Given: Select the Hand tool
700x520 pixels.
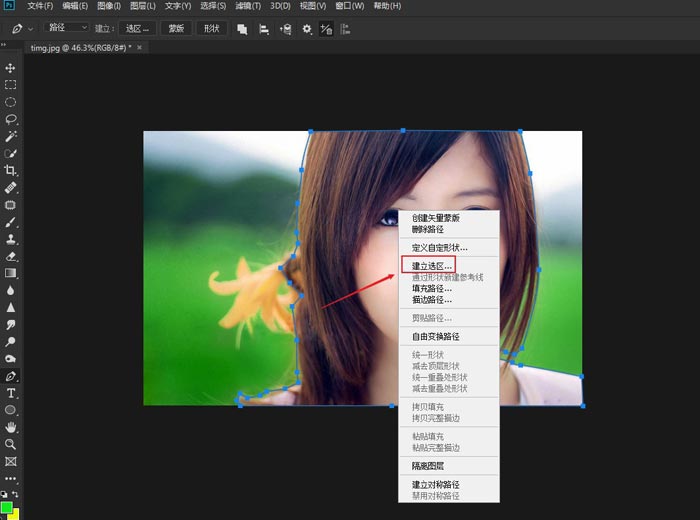Looking at the screenshot, I should click(11, 427).
